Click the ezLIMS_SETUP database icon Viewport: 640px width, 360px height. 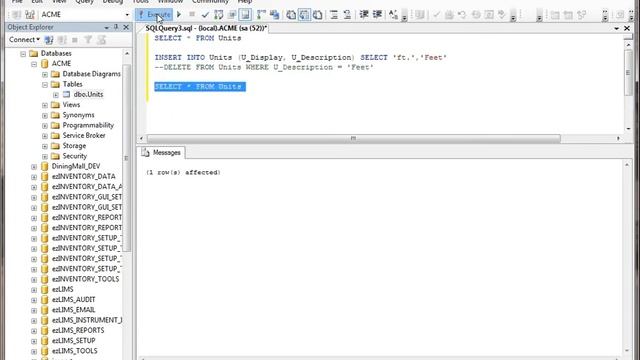coord(44,341)
